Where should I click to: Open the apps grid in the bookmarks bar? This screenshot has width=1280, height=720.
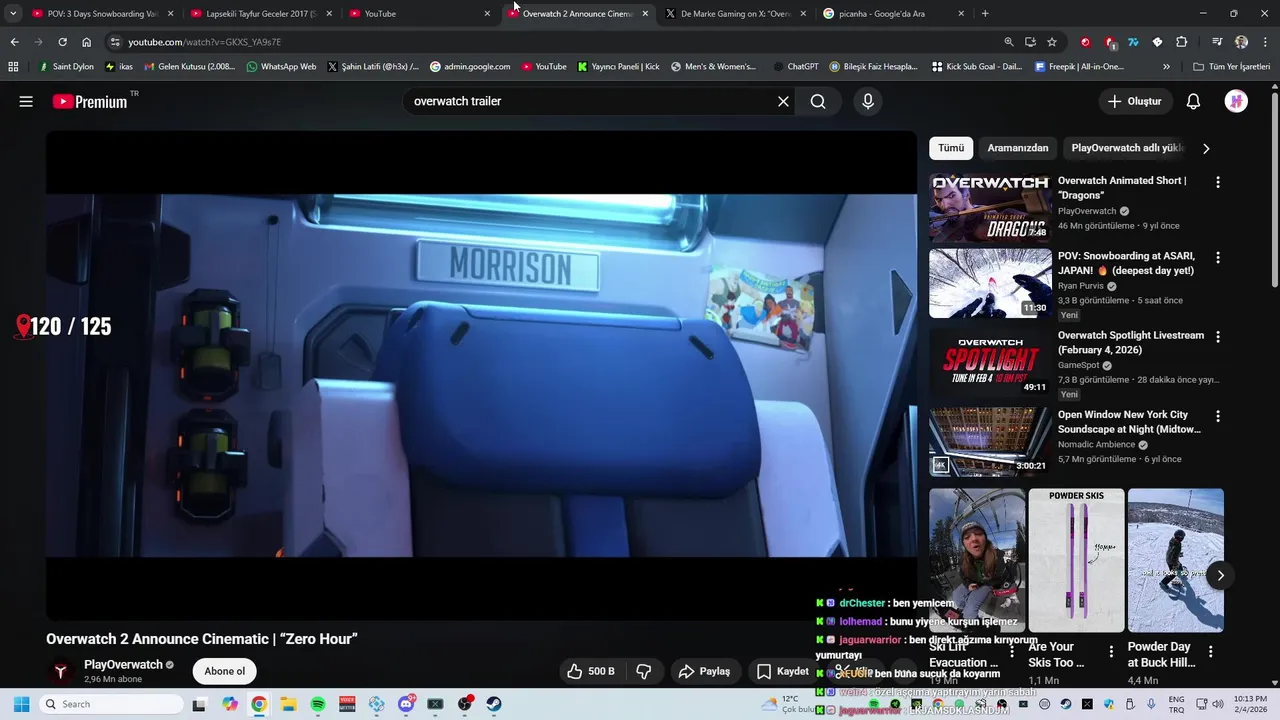tap(13, 67)
